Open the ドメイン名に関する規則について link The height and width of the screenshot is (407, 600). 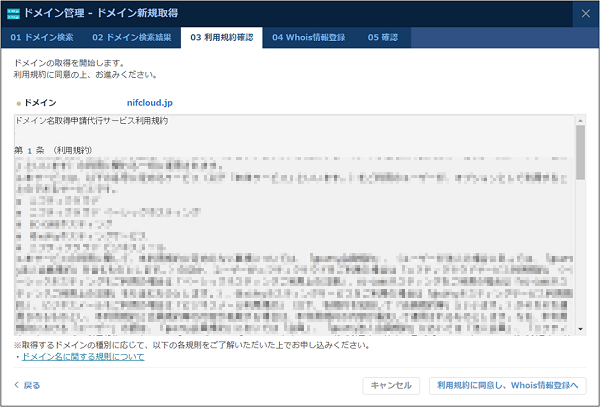(83, 357)
